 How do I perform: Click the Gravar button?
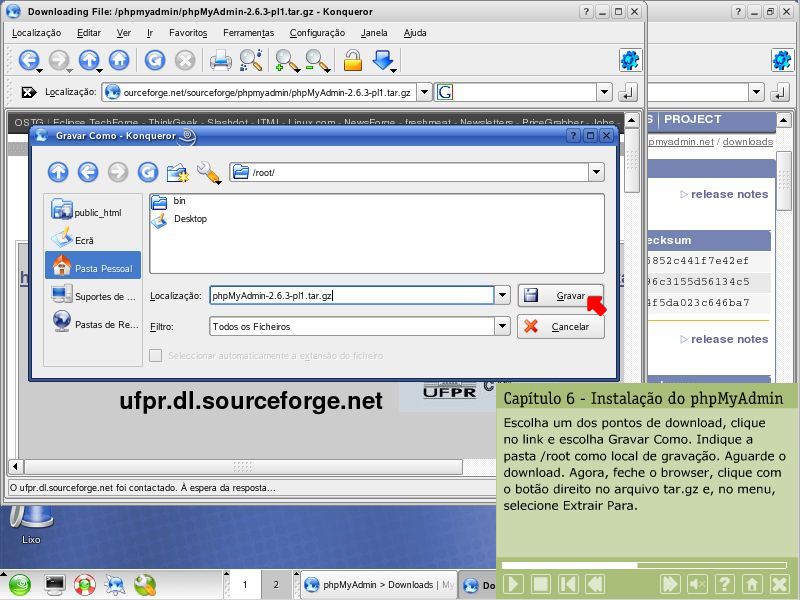(x=560, y=296)
